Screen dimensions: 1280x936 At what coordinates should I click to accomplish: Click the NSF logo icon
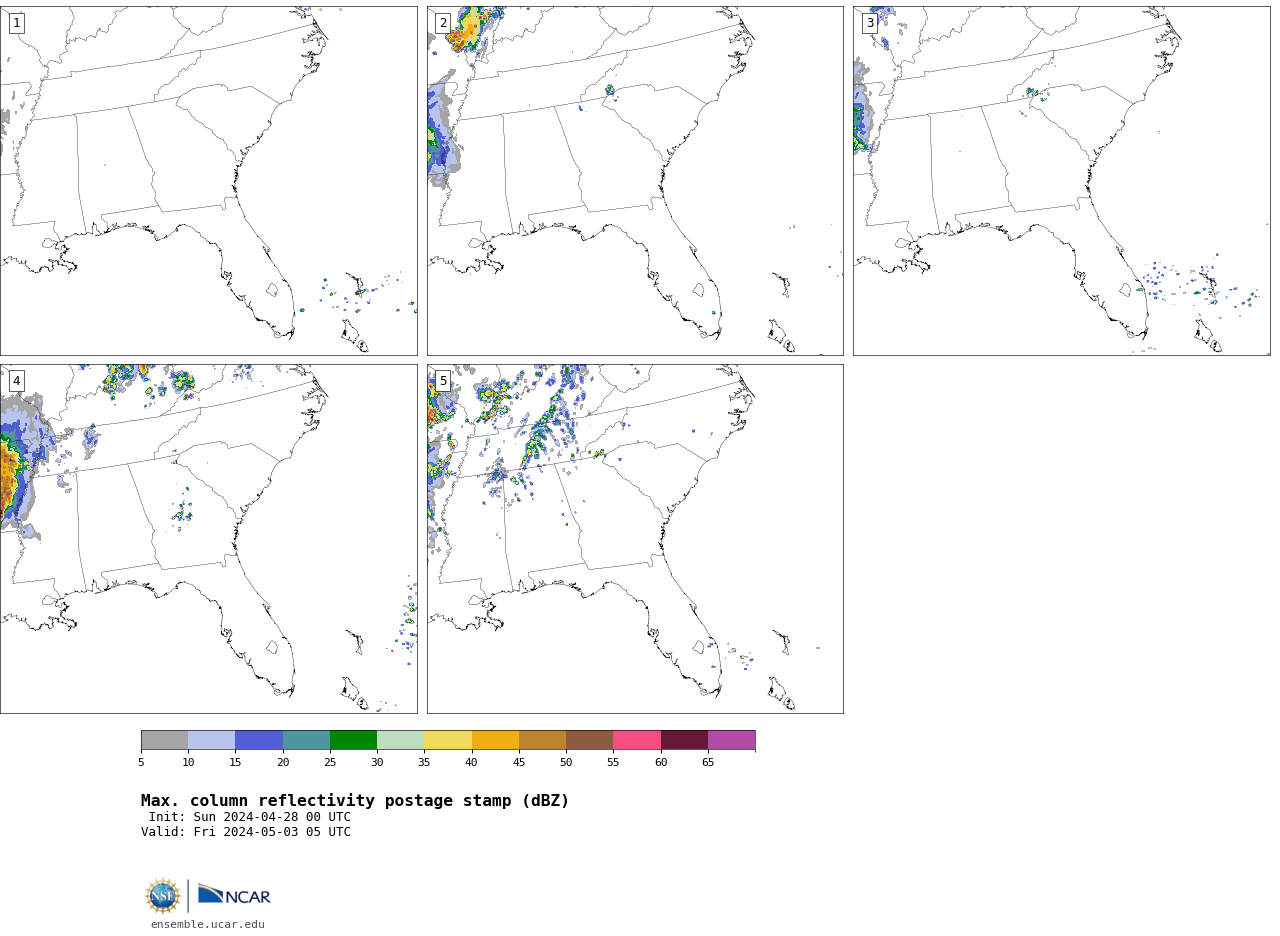(x=163, y=896)
